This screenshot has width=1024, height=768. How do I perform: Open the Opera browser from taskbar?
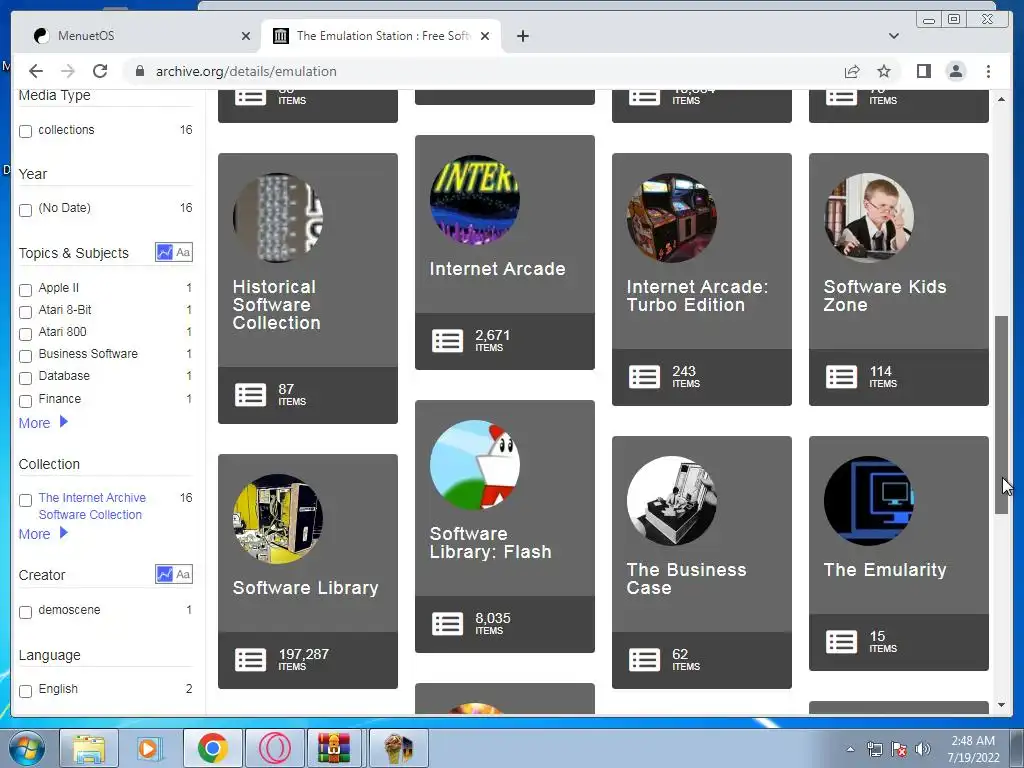click(275, 748)
